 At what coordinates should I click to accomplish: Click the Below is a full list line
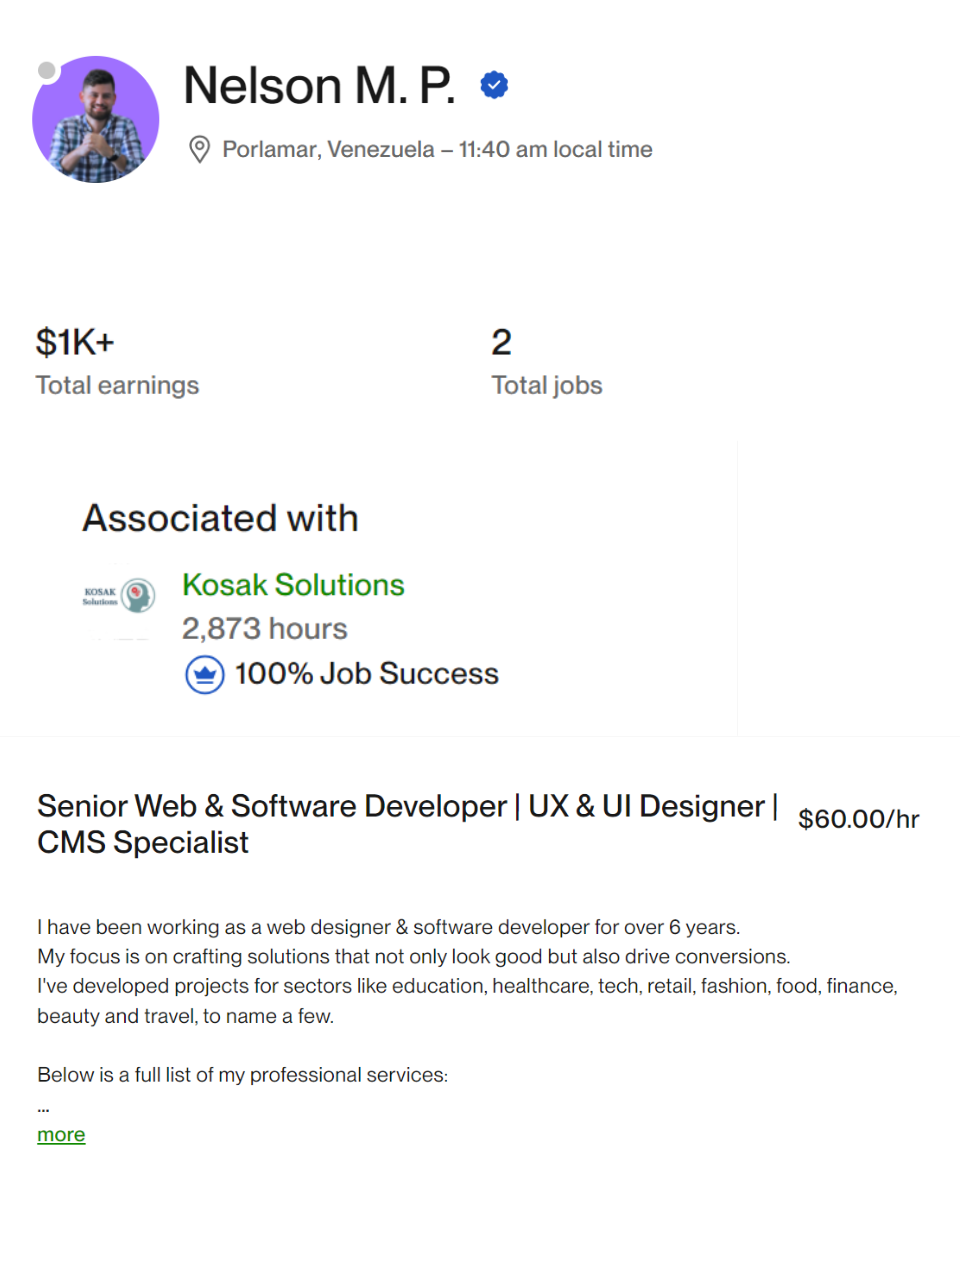tap(243, 1075)
